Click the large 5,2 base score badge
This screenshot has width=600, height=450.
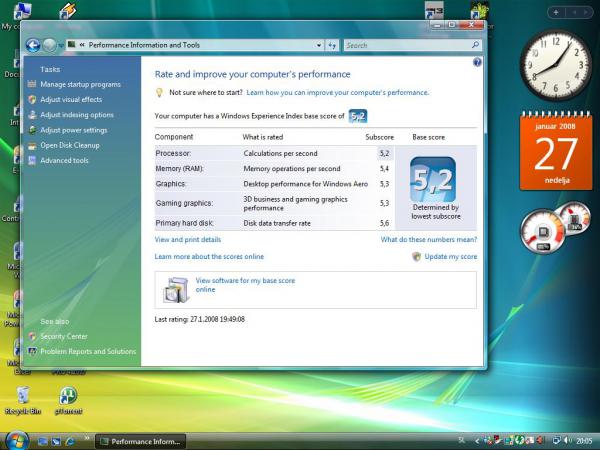(x=433, y=180)
